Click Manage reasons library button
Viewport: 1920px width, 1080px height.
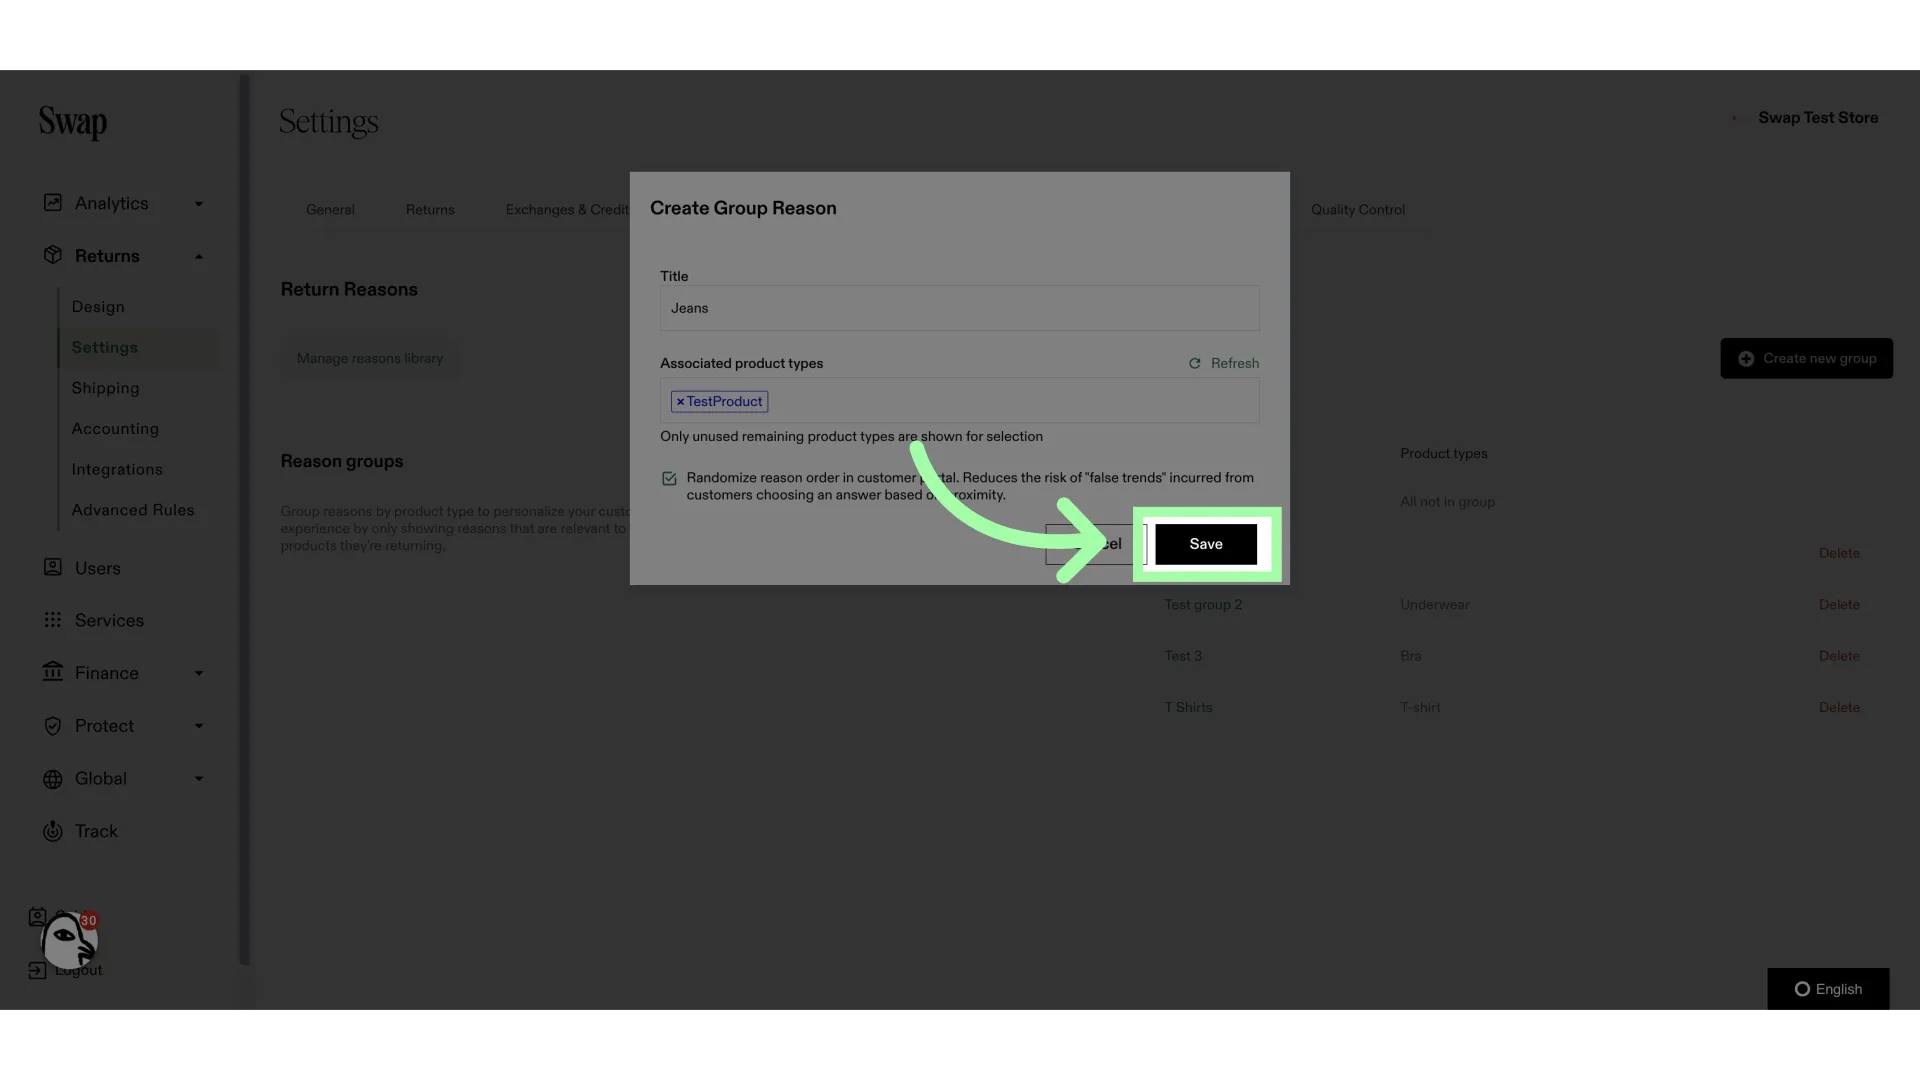370,359
